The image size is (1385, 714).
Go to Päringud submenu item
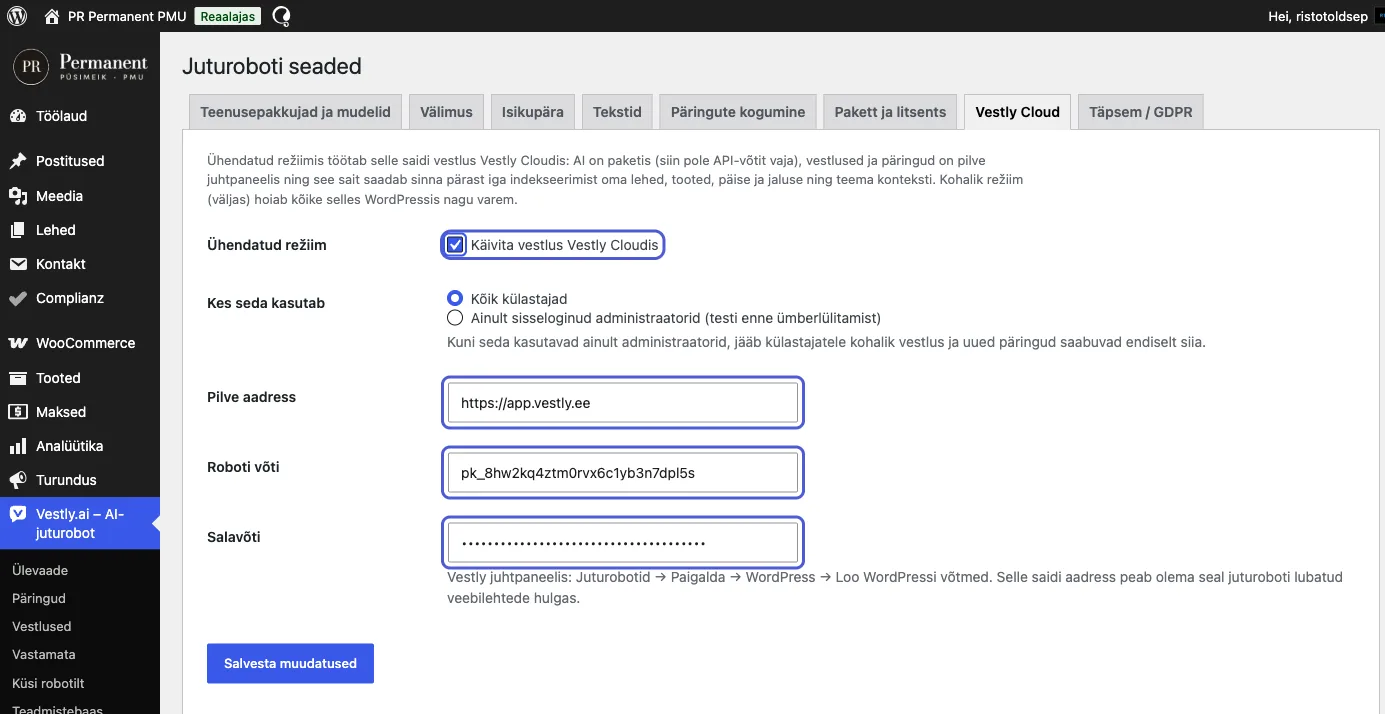coord(39,598)
